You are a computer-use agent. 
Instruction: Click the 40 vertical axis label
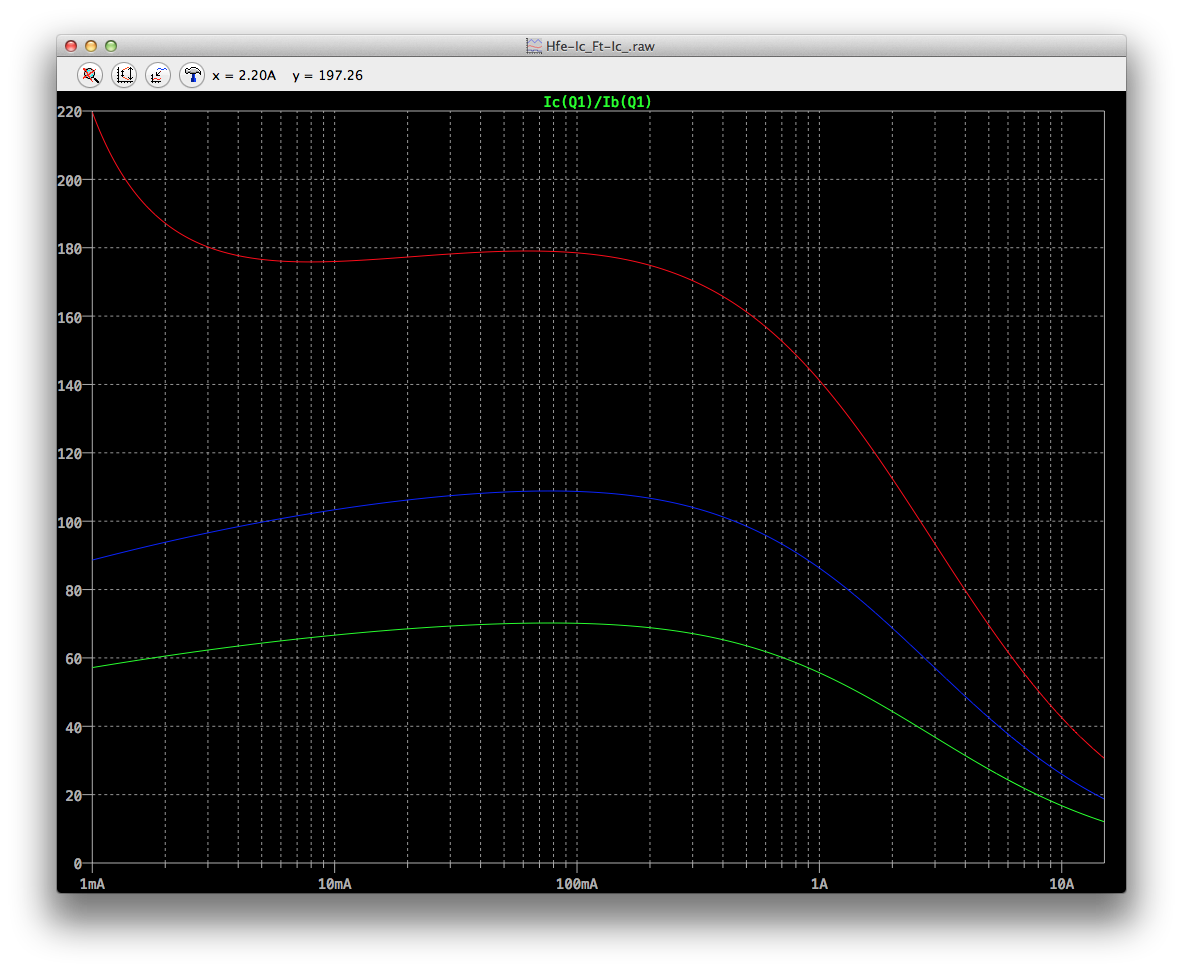coord(73,727)
